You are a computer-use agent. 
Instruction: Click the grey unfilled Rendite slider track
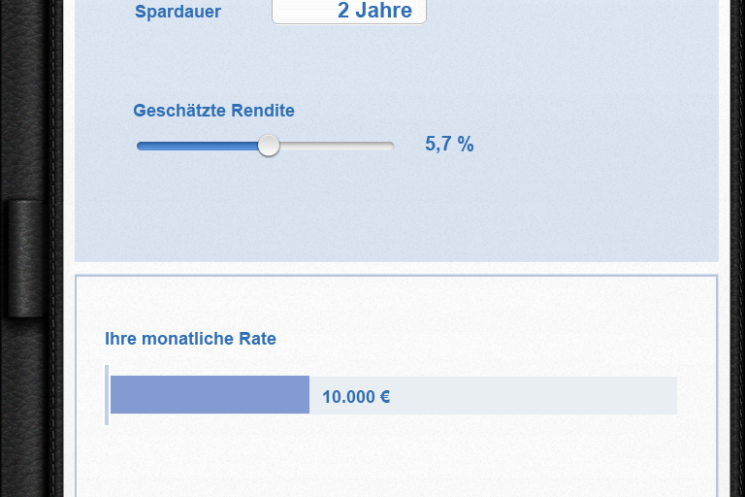336,146
